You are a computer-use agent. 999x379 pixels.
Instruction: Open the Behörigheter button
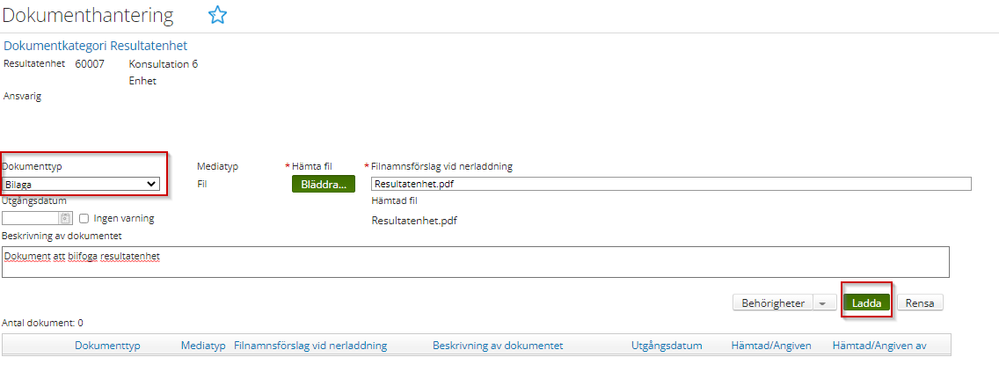(773, 303)
